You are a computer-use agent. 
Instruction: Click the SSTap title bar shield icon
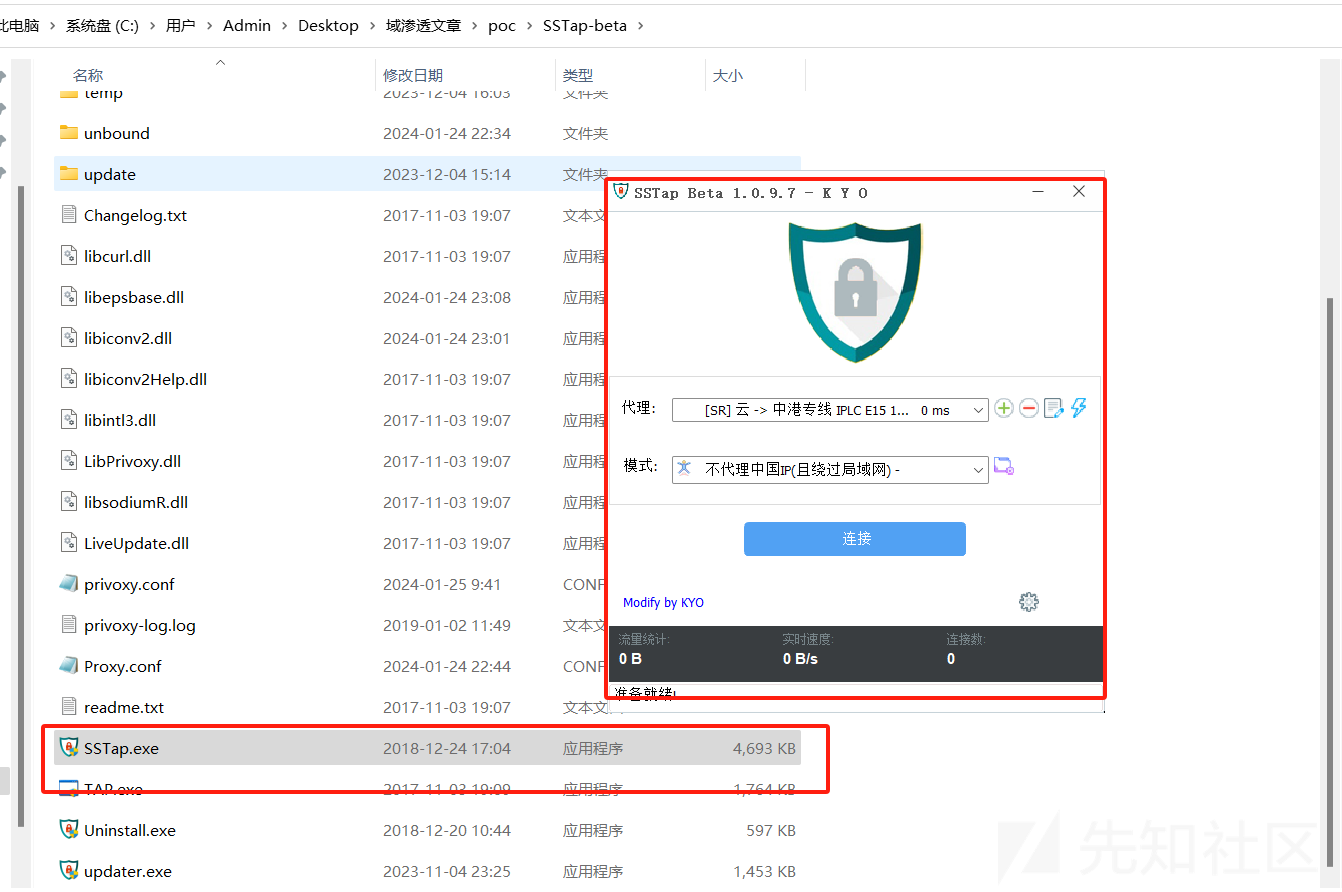(x=620, y=191)
